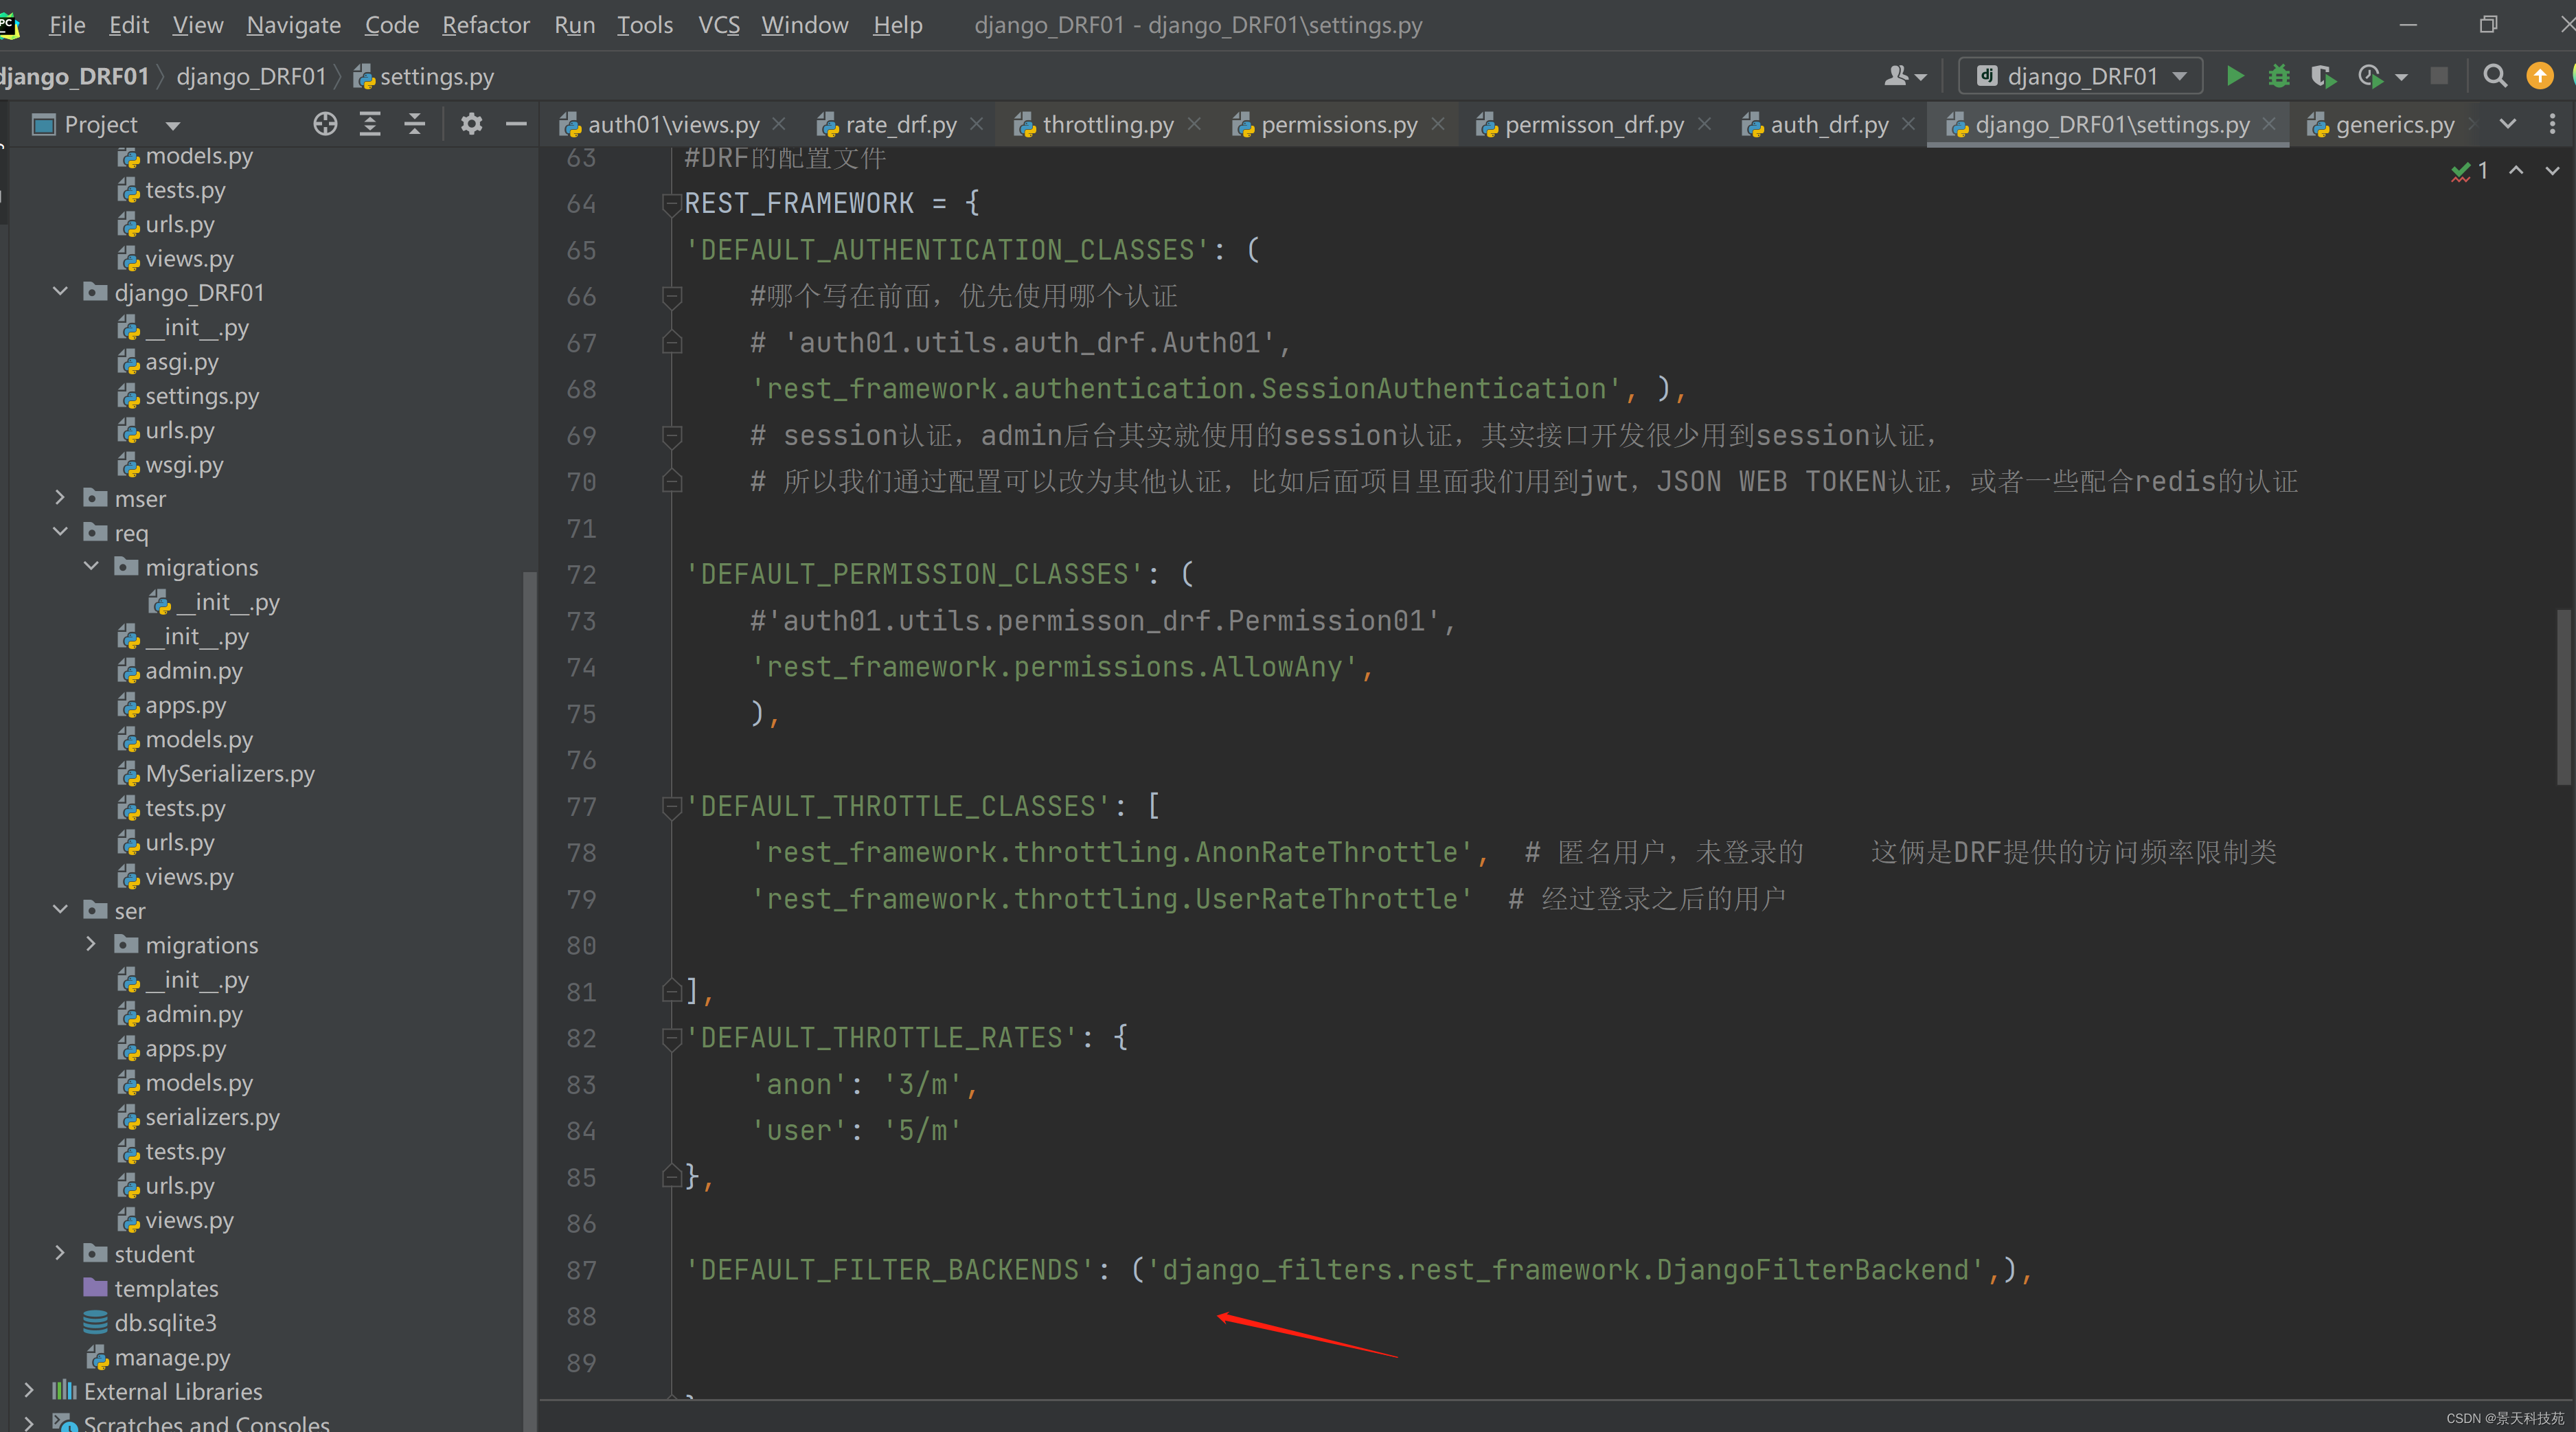Run with coverage shield icon
Screen dimensions: 2576x1432
pos(2323,76)
